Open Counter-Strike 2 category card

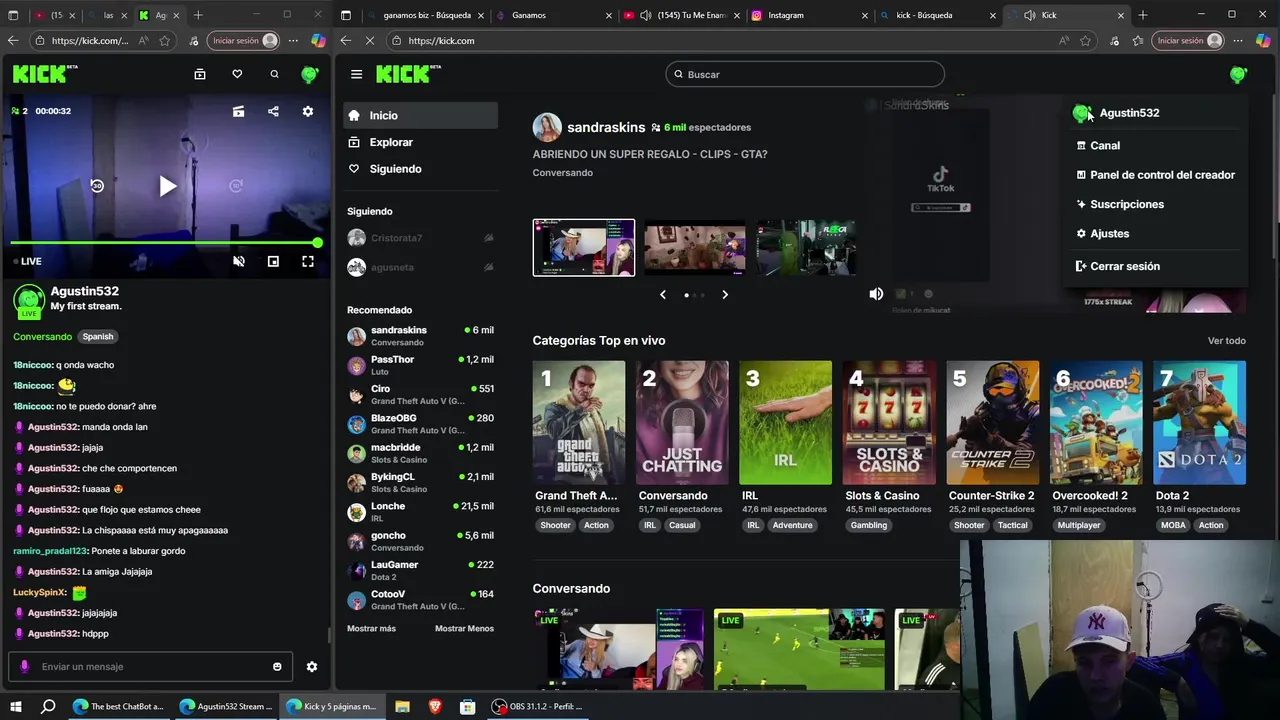993,423
